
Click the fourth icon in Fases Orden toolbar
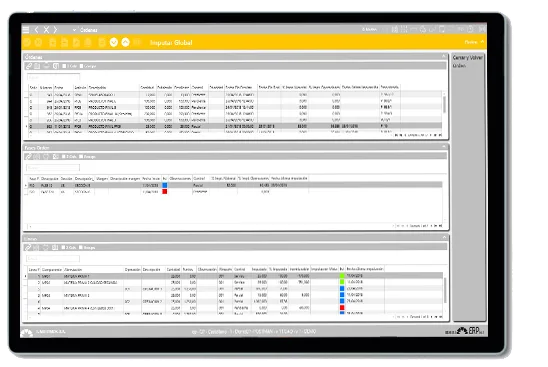point(55,157)
